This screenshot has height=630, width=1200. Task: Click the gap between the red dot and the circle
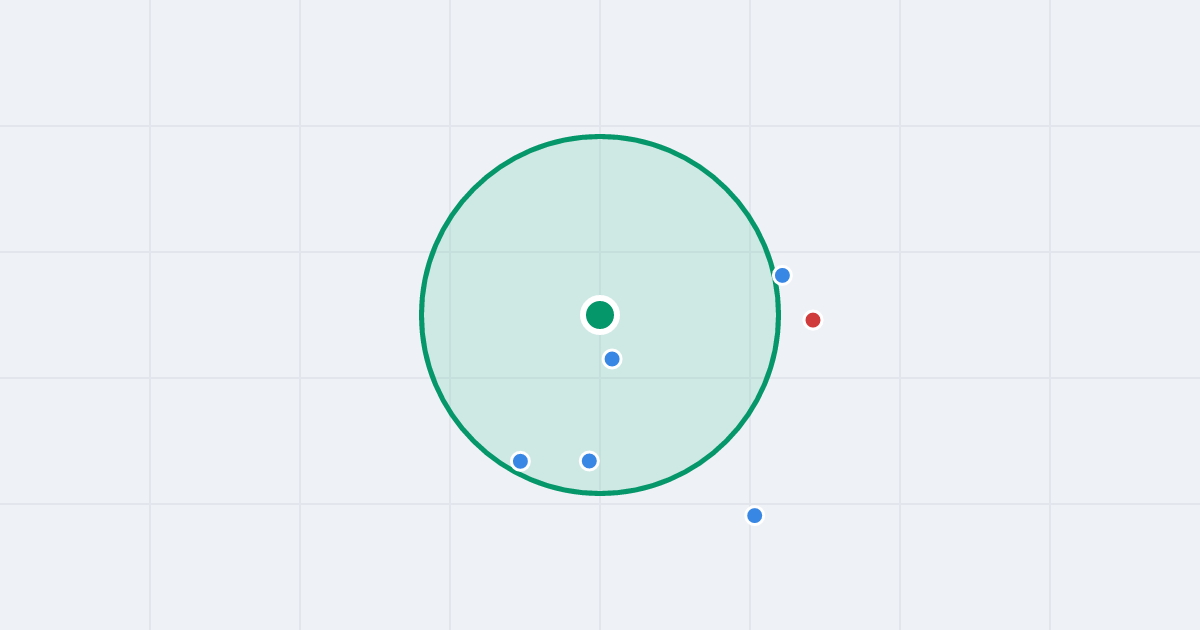791,320
